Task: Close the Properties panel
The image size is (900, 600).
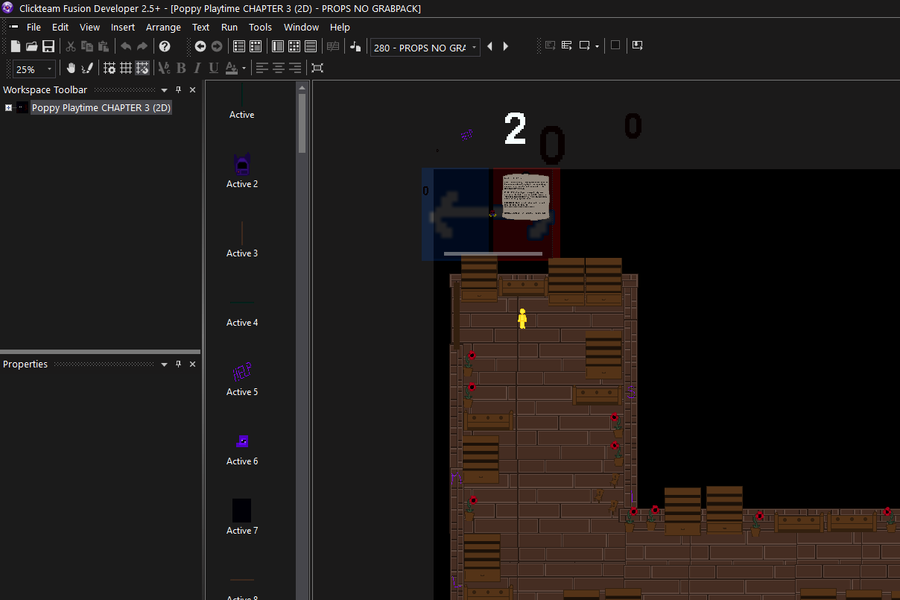Action: [193, 364]
